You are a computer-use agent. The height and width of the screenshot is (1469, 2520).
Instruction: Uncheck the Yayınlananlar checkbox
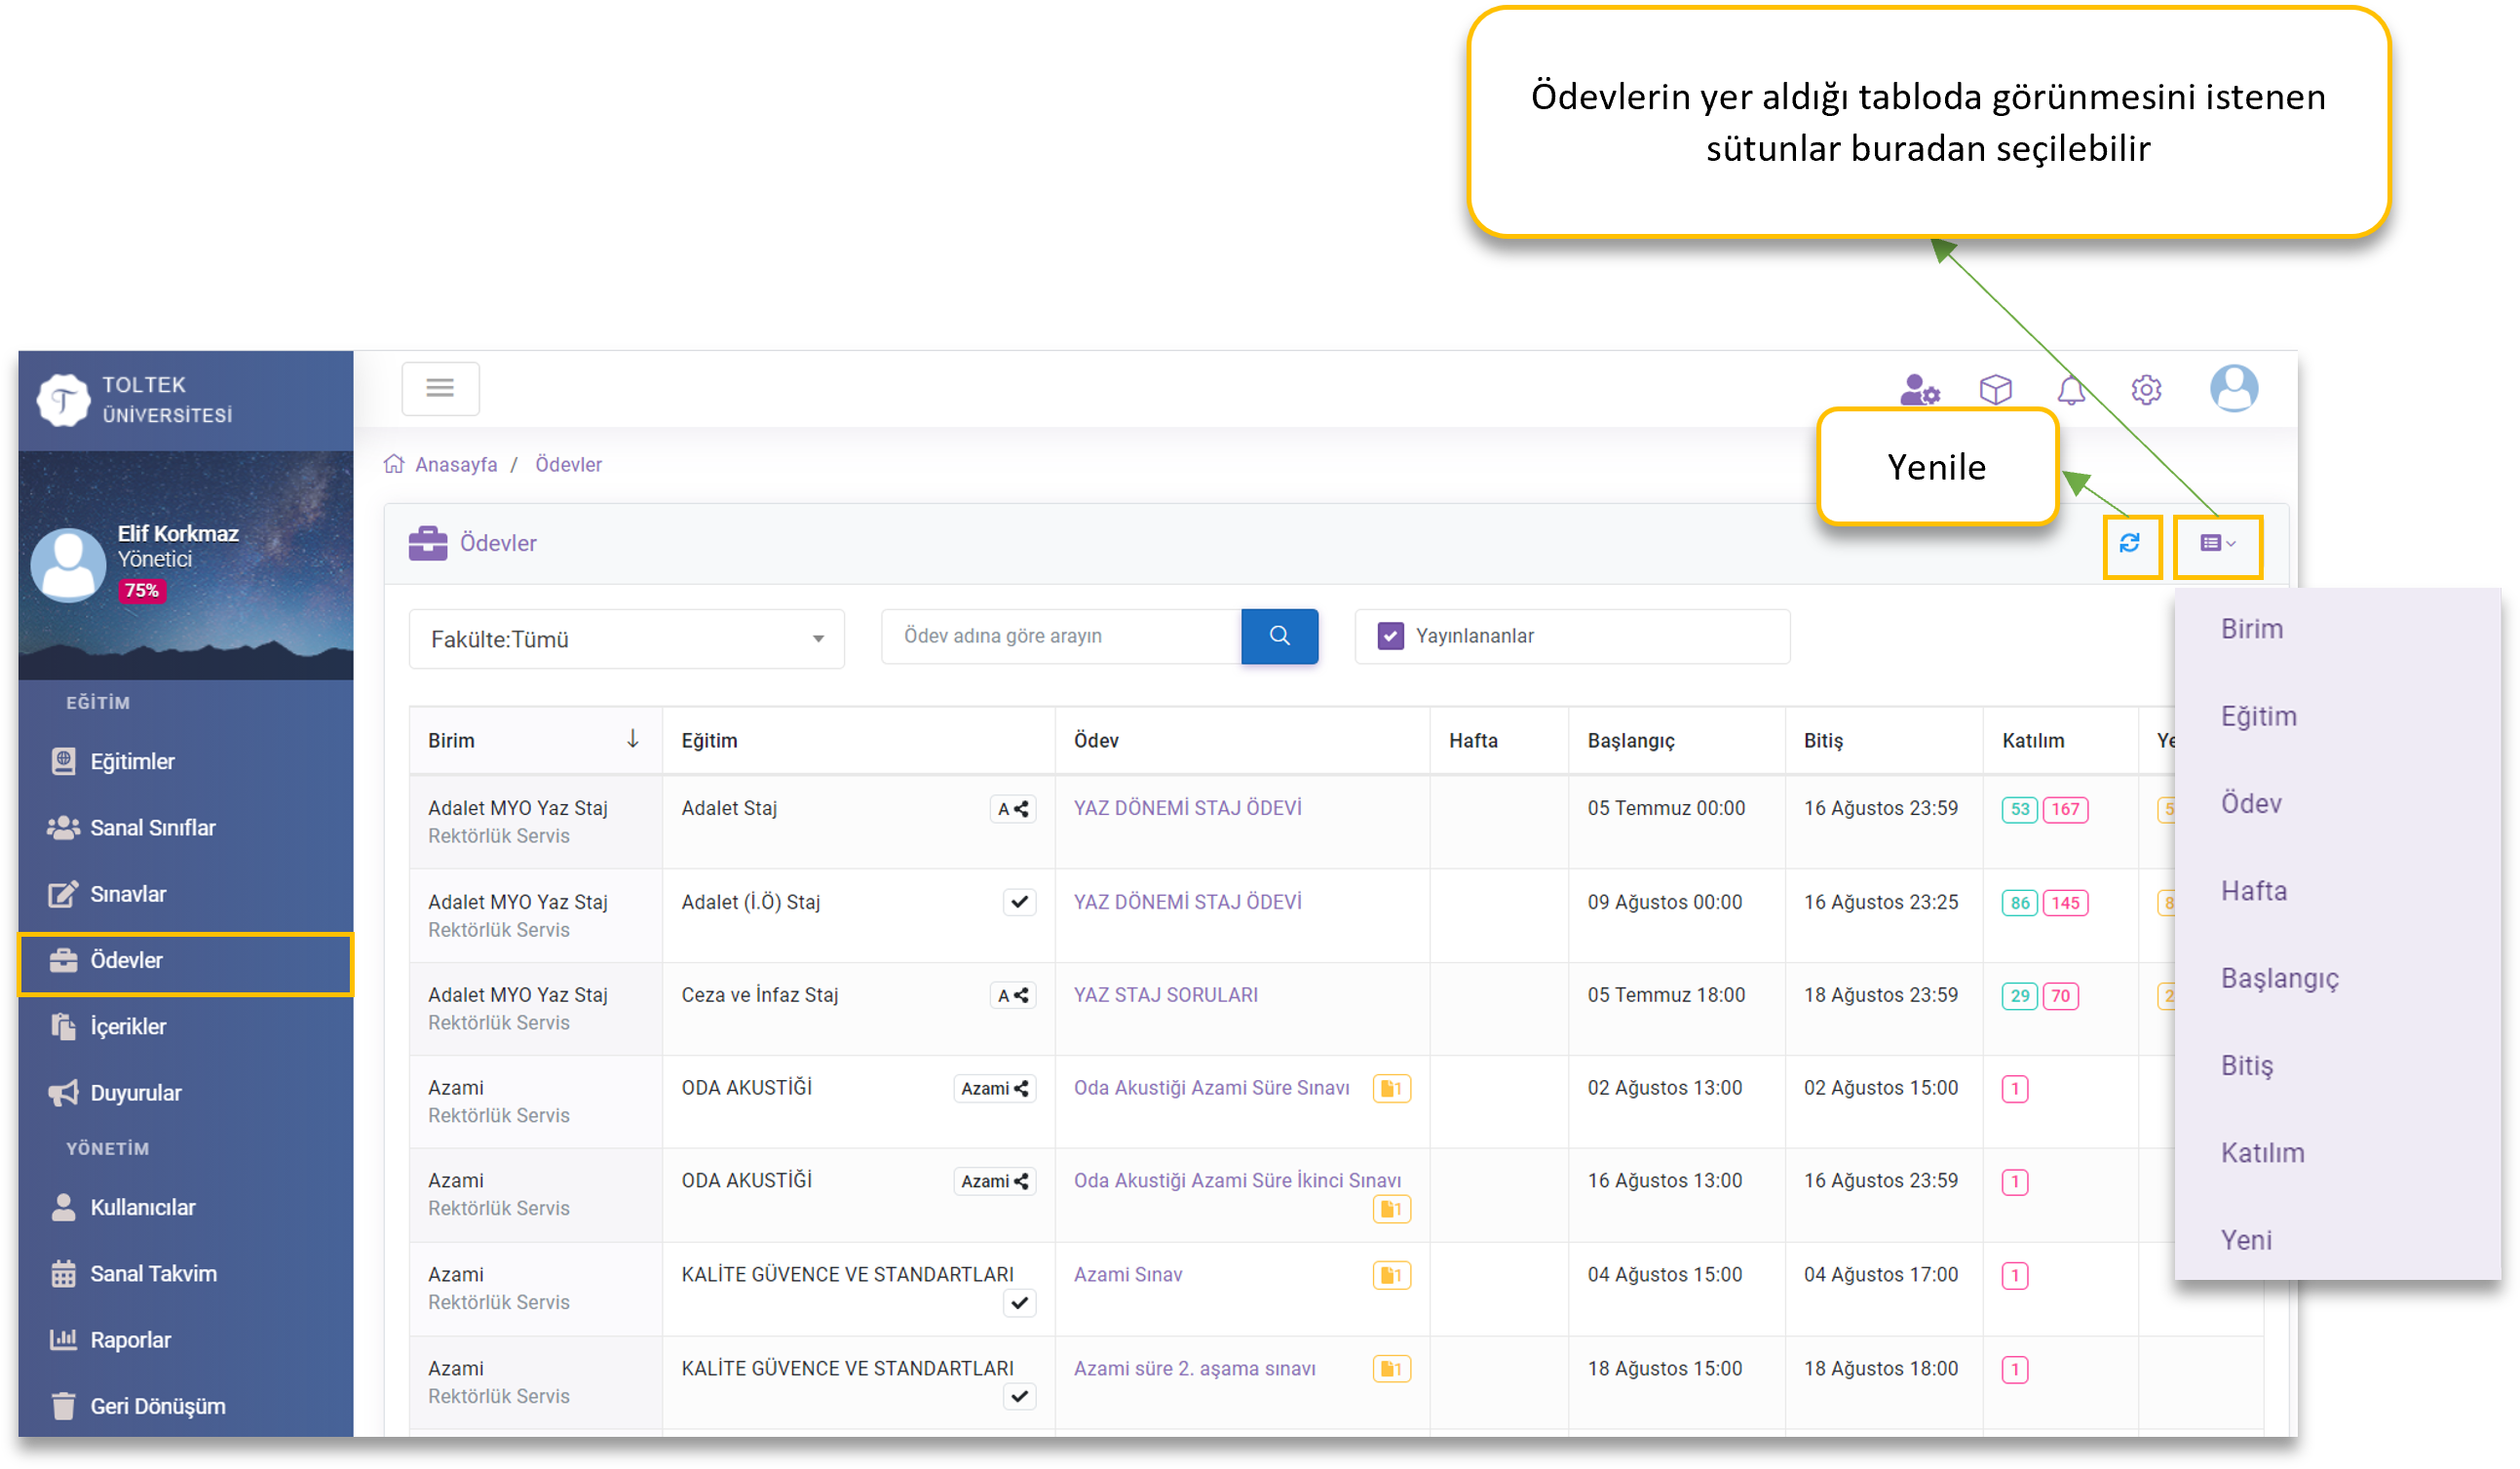tap(1390, 636)
